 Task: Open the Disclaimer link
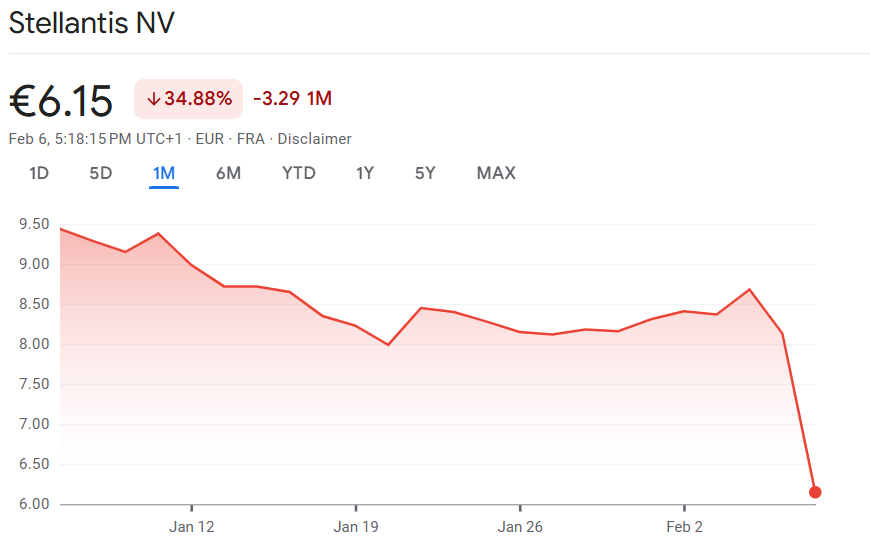coord(314,139)
